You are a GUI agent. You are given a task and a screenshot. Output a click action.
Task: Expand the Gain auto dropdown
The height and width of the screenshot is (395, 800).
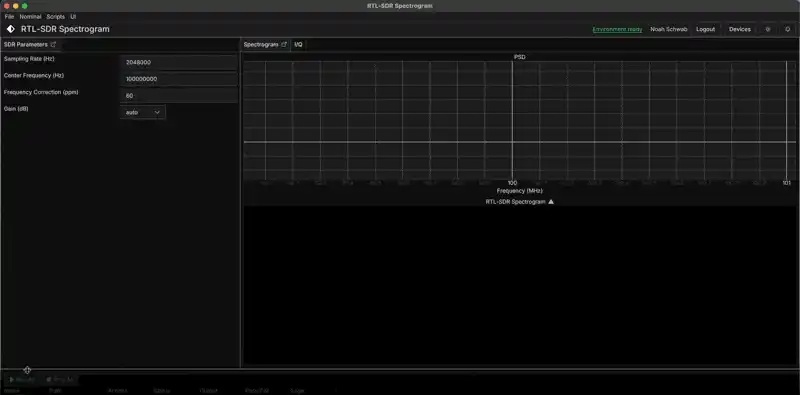click(x=142, y=112)
